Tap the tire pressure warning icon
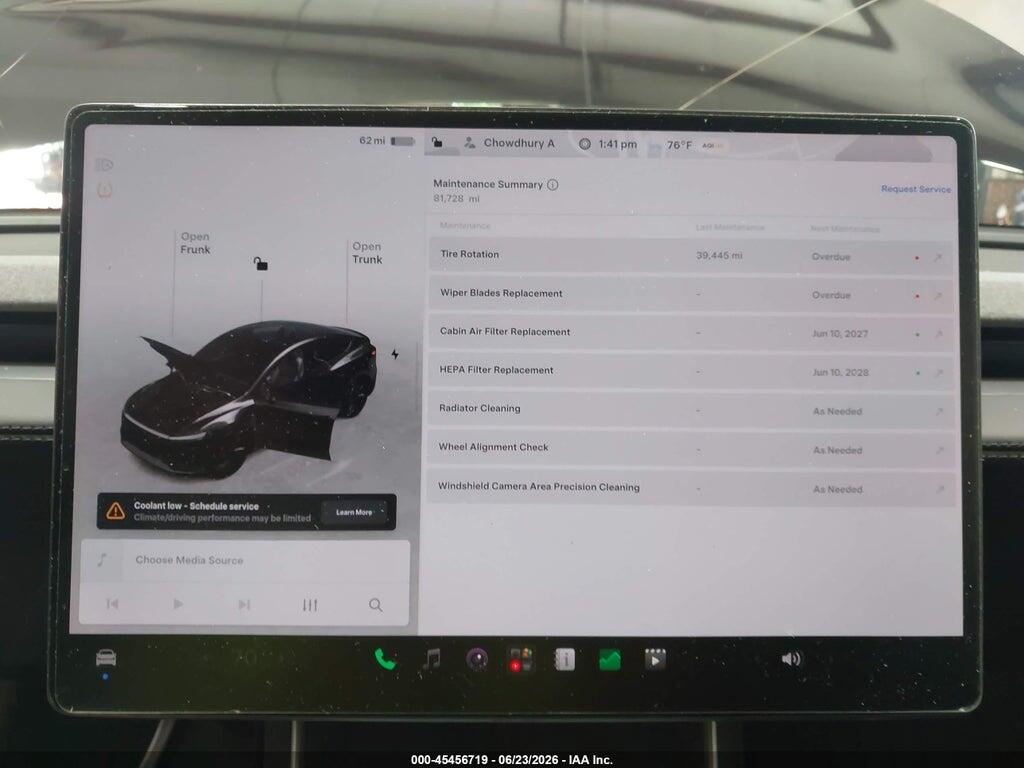Screen dimensions: 1024x768 (x=104, y=190)
